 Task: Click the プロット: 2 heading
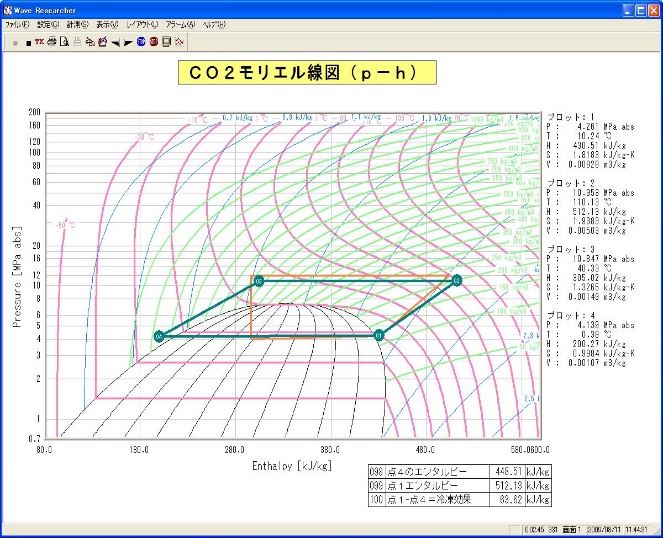pyautogui.click(x=571, y=183)
